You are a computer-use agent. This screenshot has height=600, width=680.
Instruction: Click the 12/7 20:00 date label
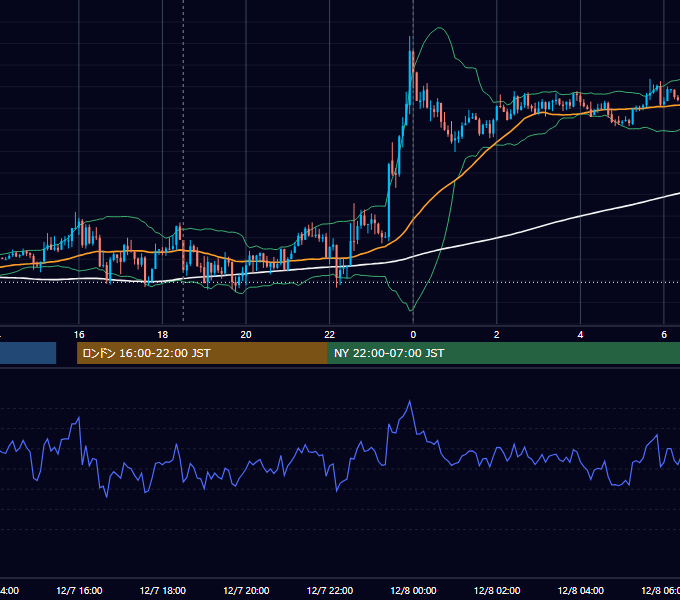point(246,591)
